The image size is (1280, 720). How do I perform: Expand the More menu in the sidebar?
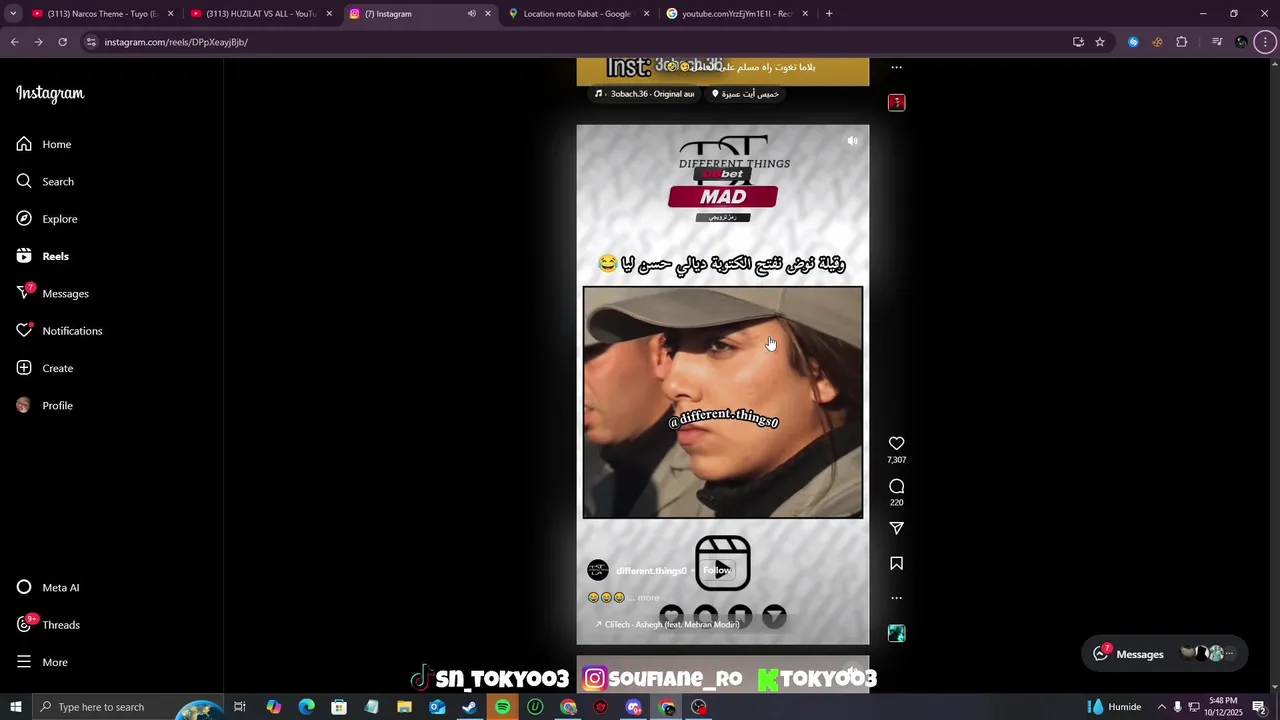tap(42, 662)
